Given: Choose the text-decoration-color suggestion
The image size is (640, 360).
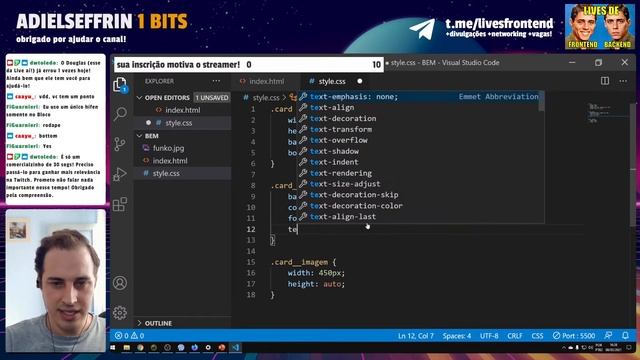Looking at the screenshot, I should pyautogui.click(x=418, y=206).
